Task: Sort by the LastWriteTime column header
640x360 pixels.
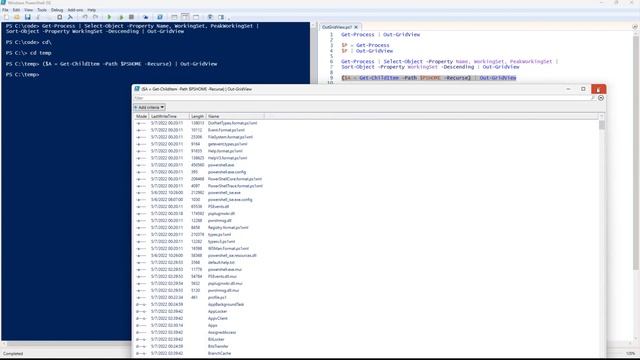Action: (x=169, y=116)
